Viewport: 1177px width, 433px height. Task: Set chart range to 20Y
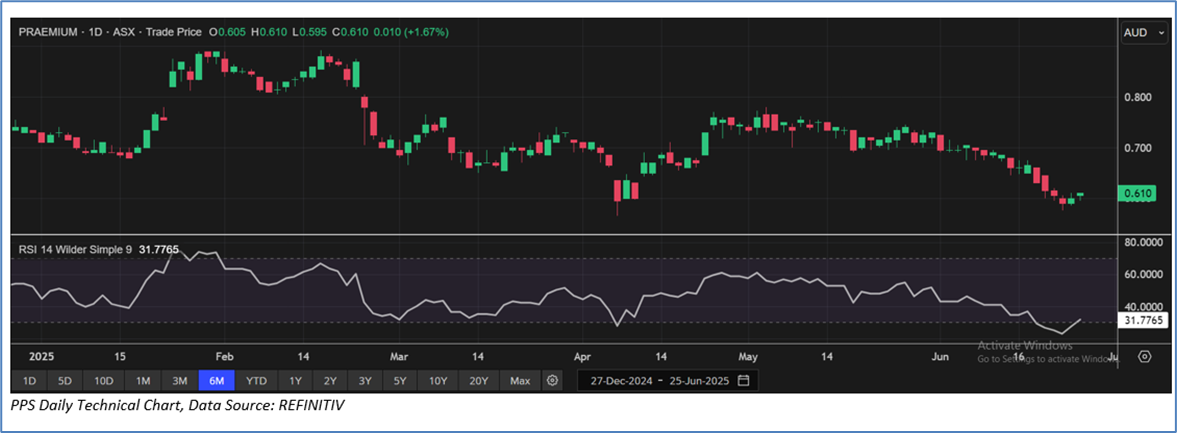click(x=479, y=380)
